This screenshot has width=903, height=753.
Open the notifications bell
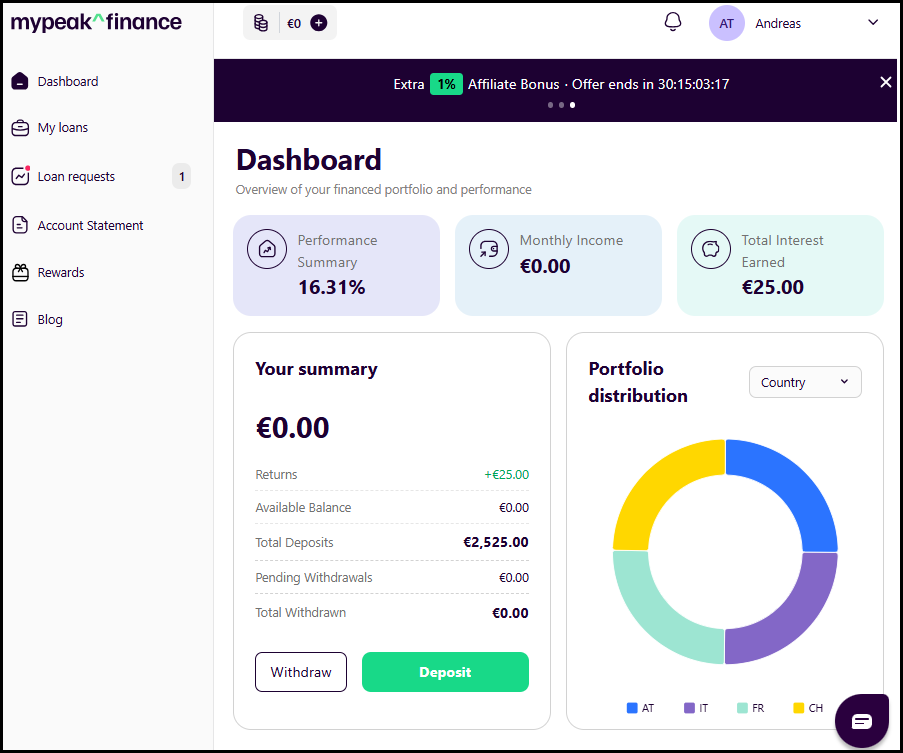(x=672, y=22)
